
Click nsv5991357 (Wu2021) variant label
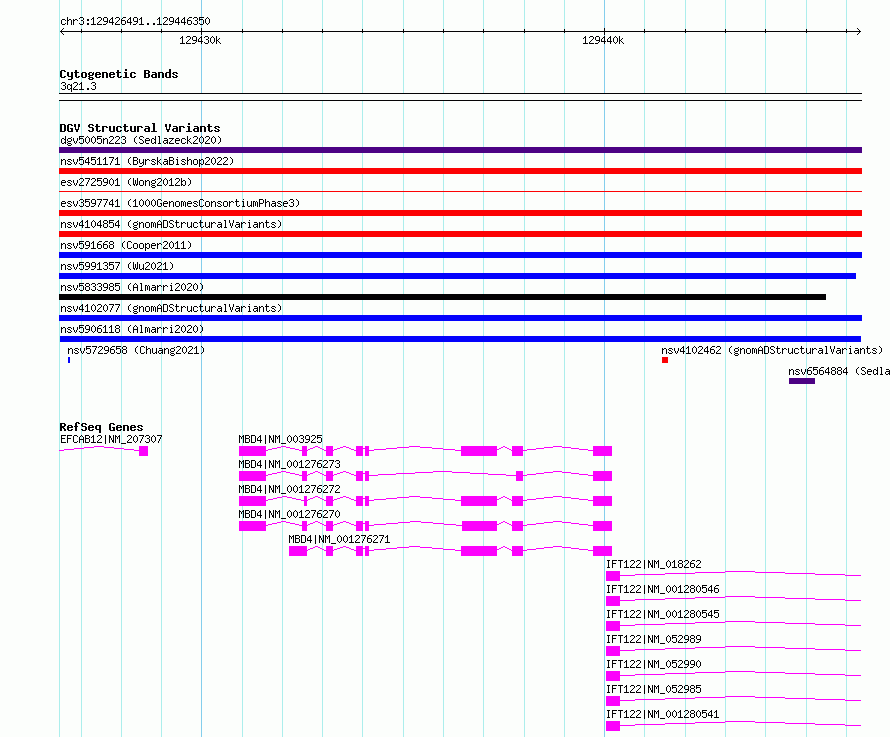(x=117, y=266)
